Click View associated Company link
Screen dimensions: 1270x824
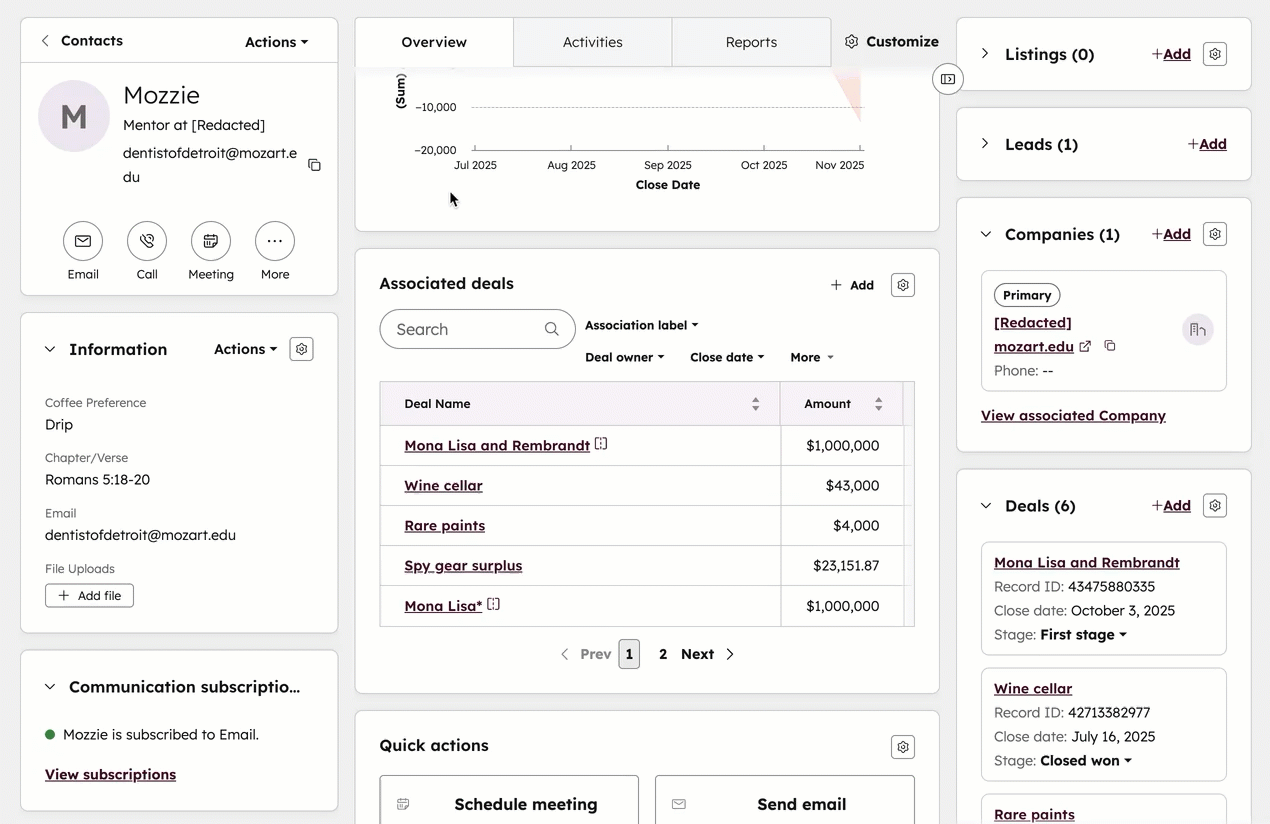[x=1073, y=415]
